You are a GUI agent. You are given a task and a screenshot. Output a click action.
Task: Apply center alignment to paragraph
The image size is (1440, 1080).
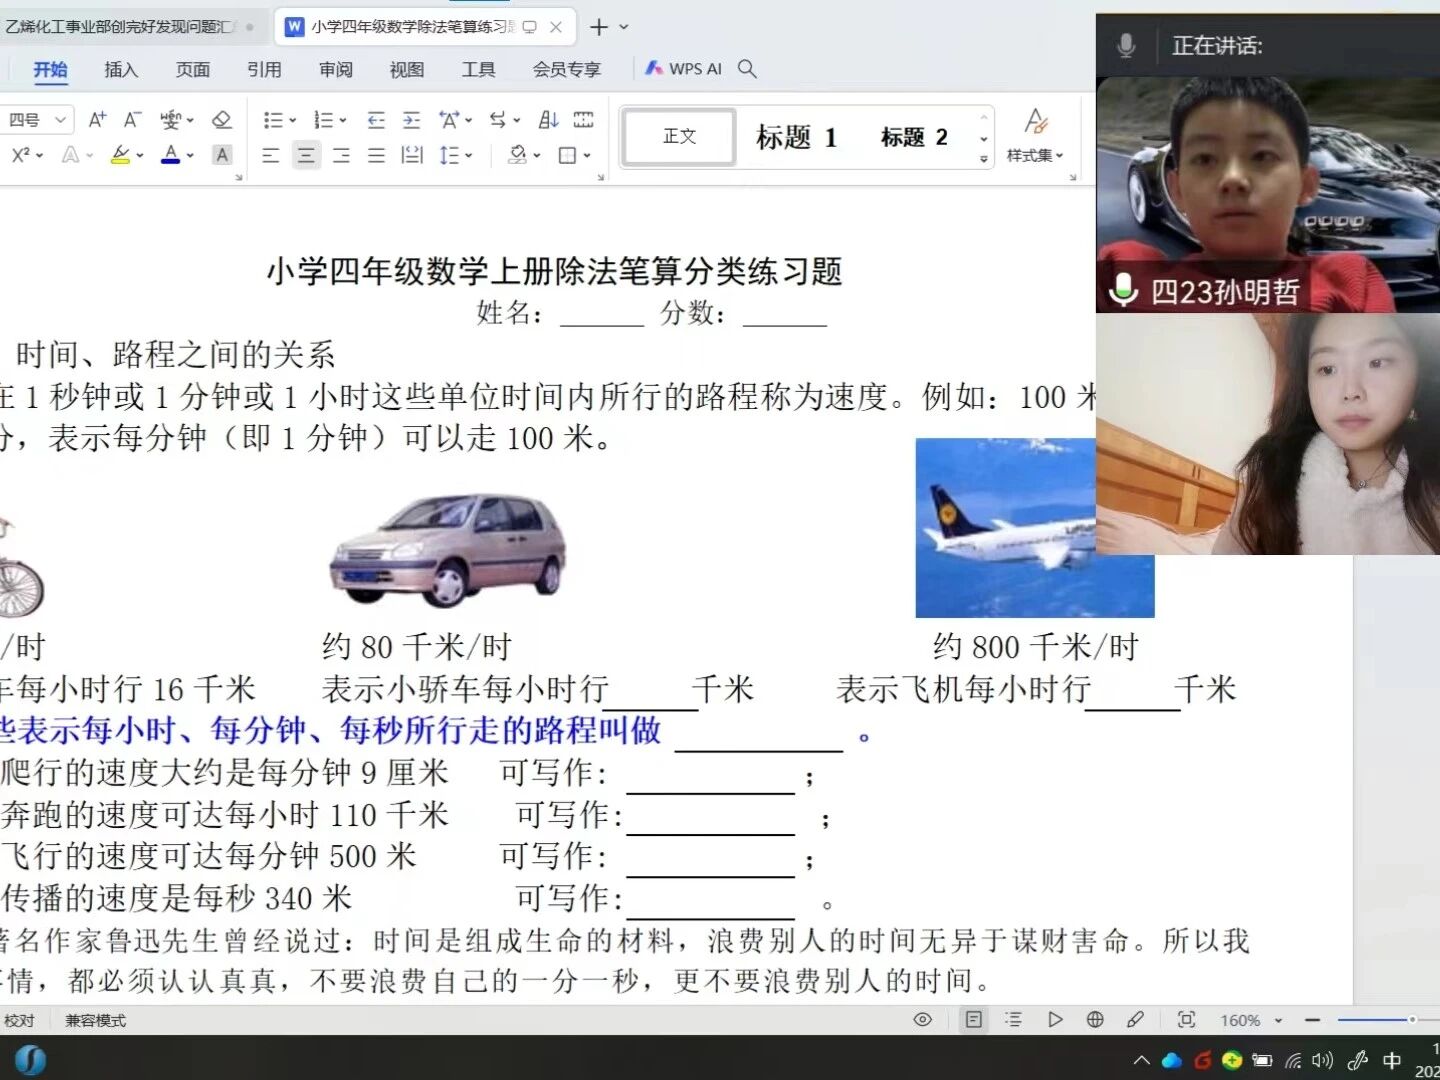tap(306, 155)
